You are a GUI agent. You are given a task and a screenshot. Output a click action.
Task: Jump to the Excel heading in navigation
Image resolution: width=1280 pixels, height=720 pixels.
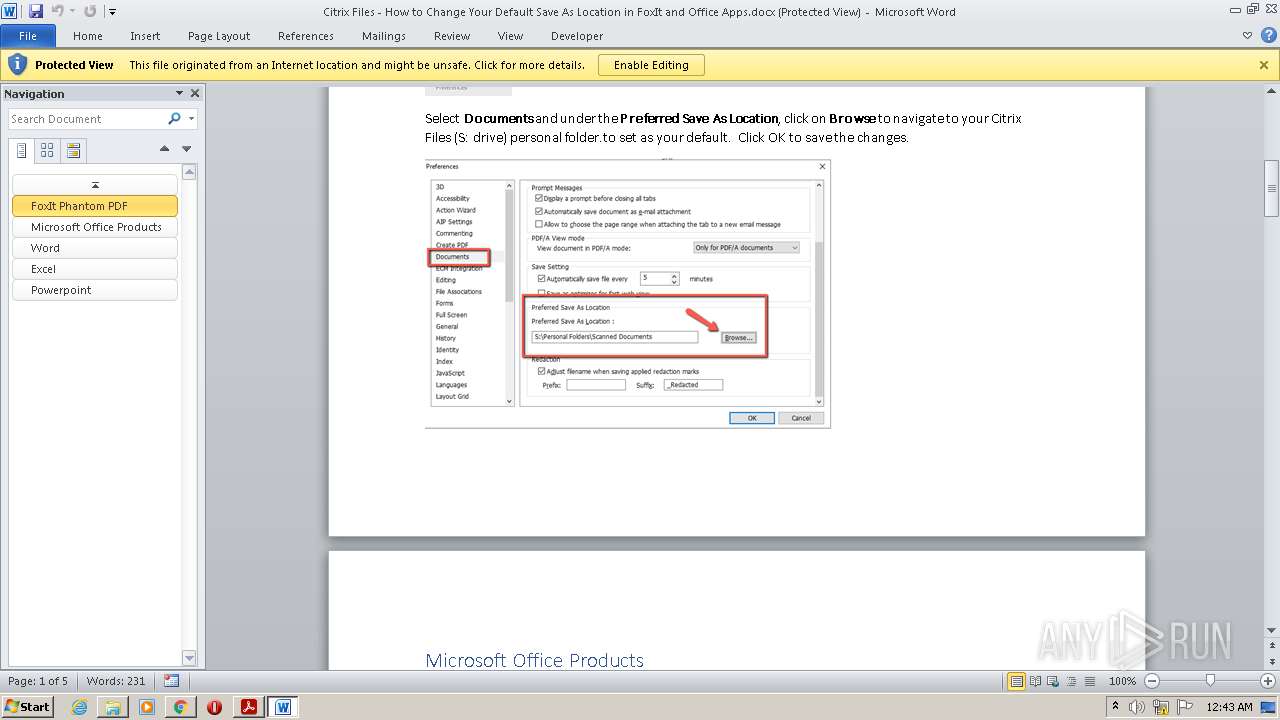point(95,269)
